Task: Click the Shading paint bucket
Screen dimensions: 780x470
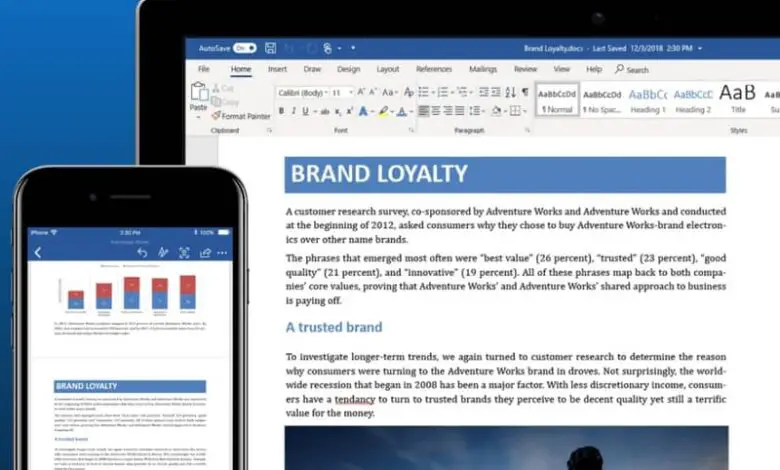Action: 496,110
